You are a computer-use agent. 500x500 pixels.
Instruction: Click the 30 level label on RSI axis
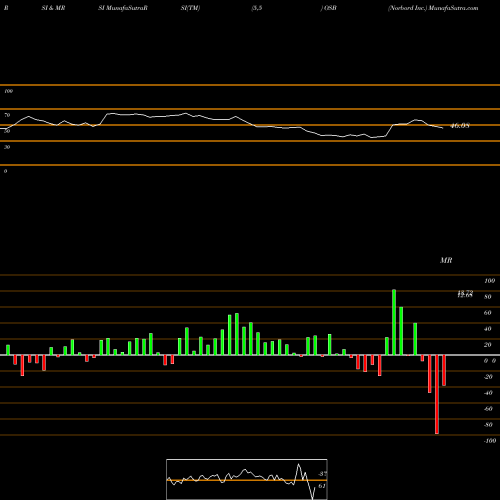(7, 147)
